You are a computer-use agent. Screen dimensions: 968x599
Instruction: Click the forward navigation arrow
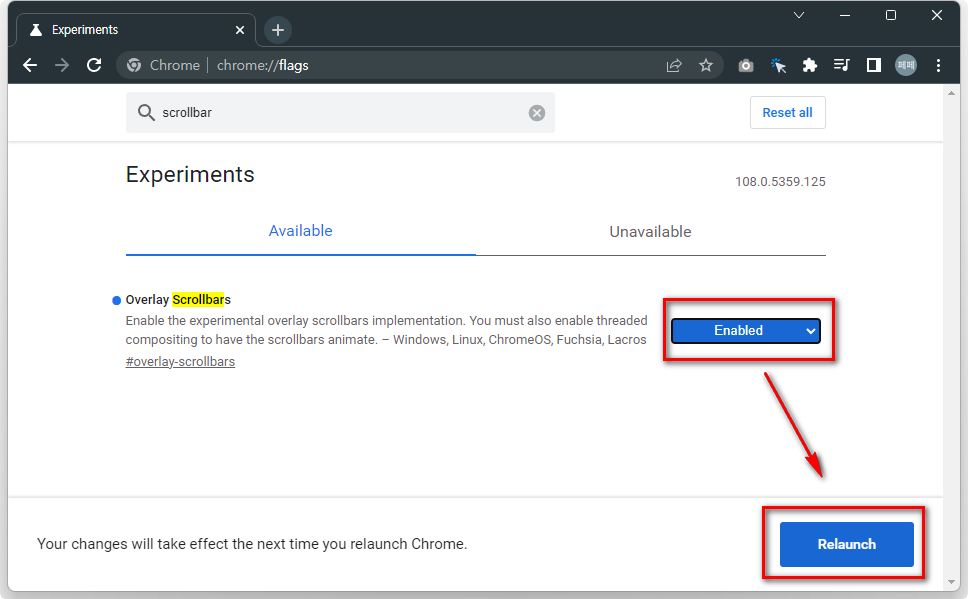tap(62, 65)
